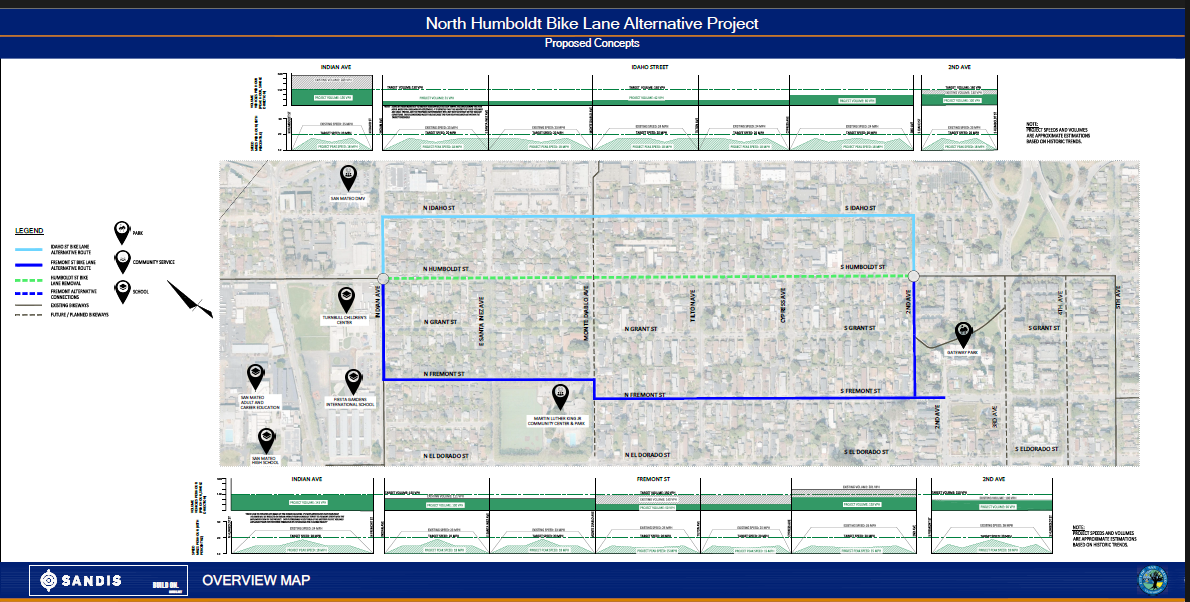Click the city tree seal emblem
Image resolution: width=1190 pixels, height=602 pixels.
[x=1153, y=580]
